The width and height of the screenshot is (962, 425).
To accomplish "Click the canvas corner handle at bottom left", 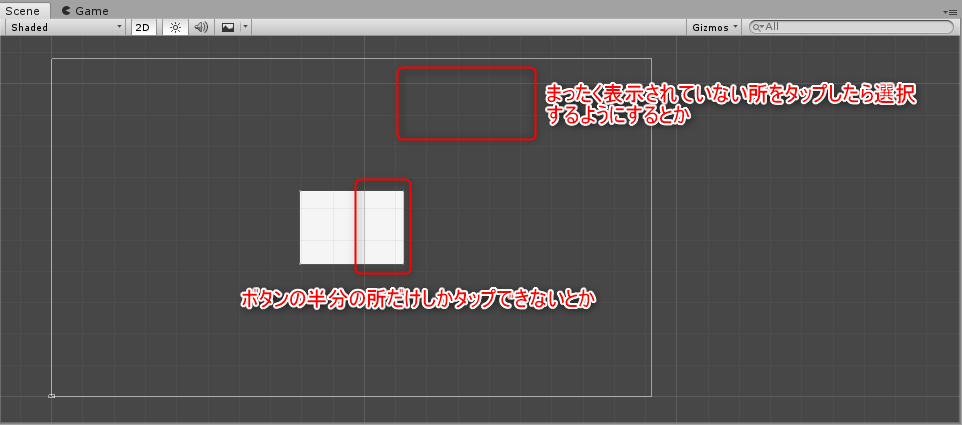I will [52, 396].
